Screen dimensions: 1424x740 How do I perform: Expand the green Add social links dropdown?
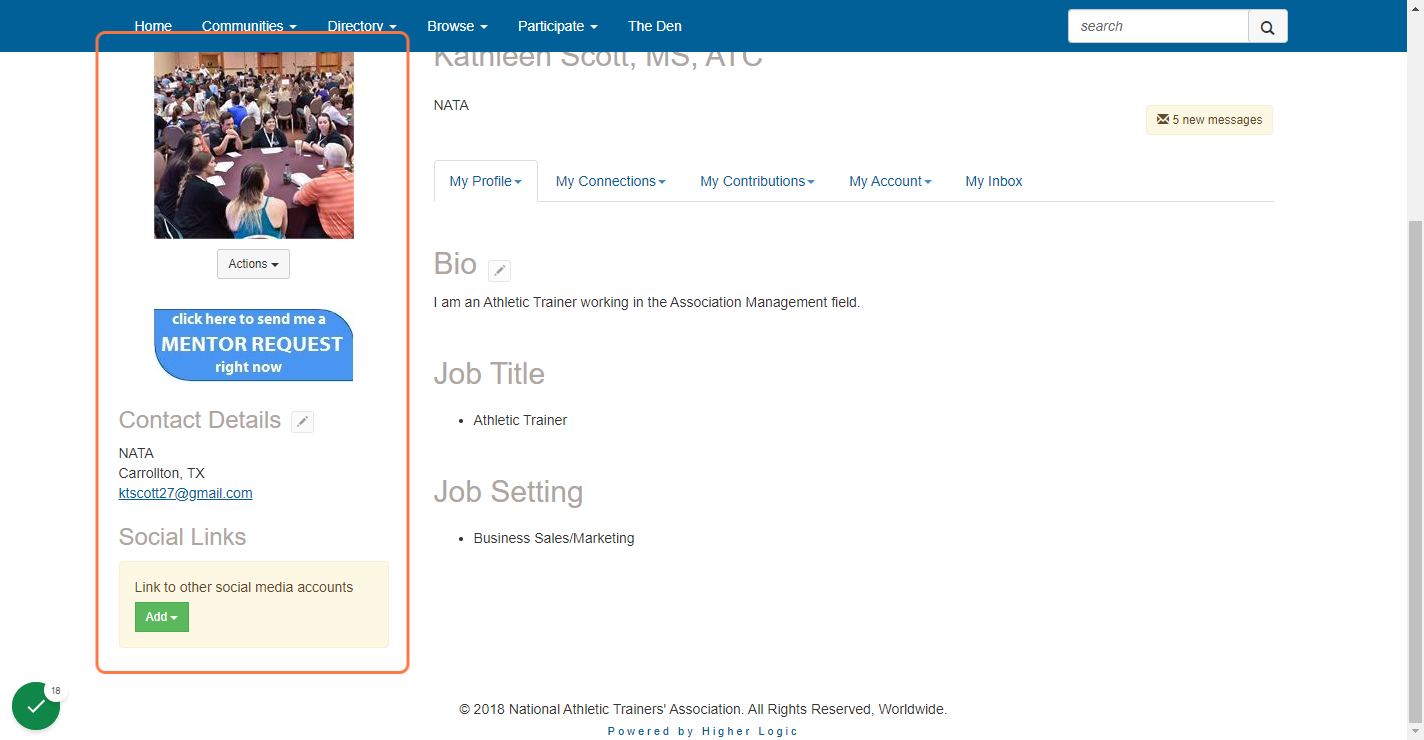coord(161,617)
